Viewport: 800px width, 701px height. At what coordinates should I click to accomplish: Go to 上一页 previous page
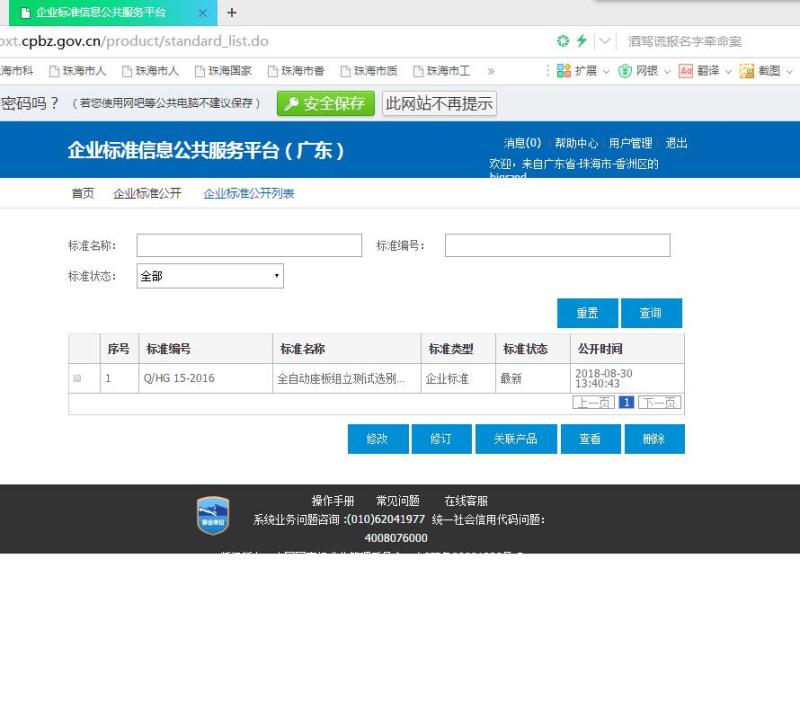tap(593, 403)
